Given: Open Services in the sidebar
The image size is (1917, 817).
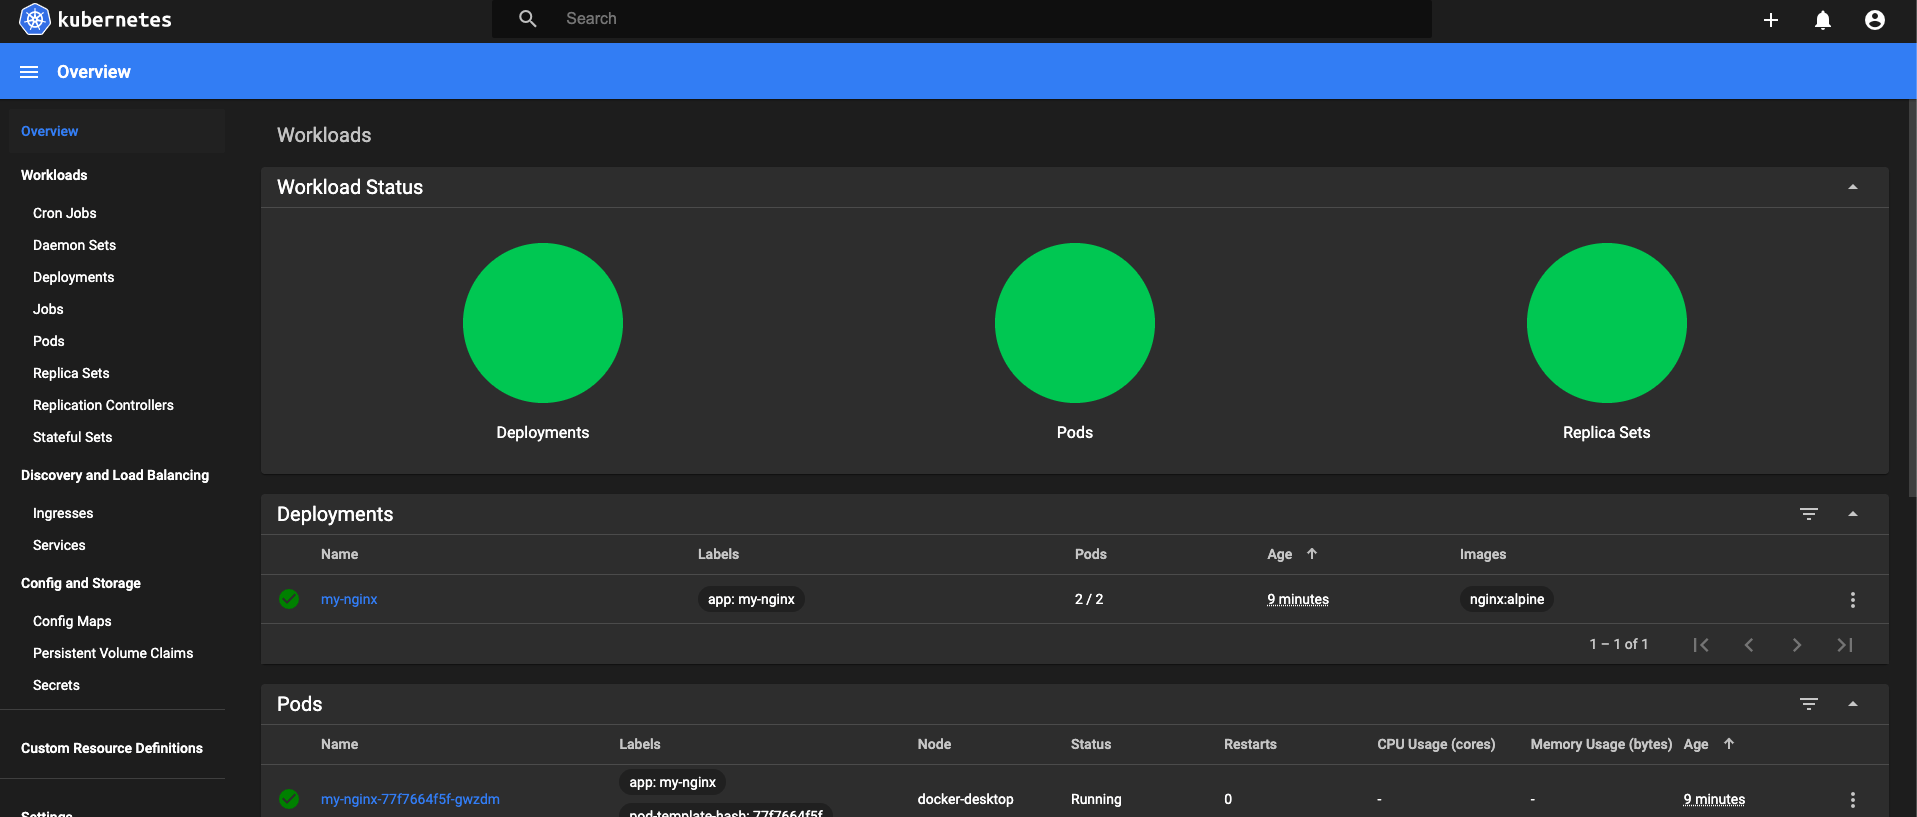Looking at the screenshot, I should [x=59, y=545].
